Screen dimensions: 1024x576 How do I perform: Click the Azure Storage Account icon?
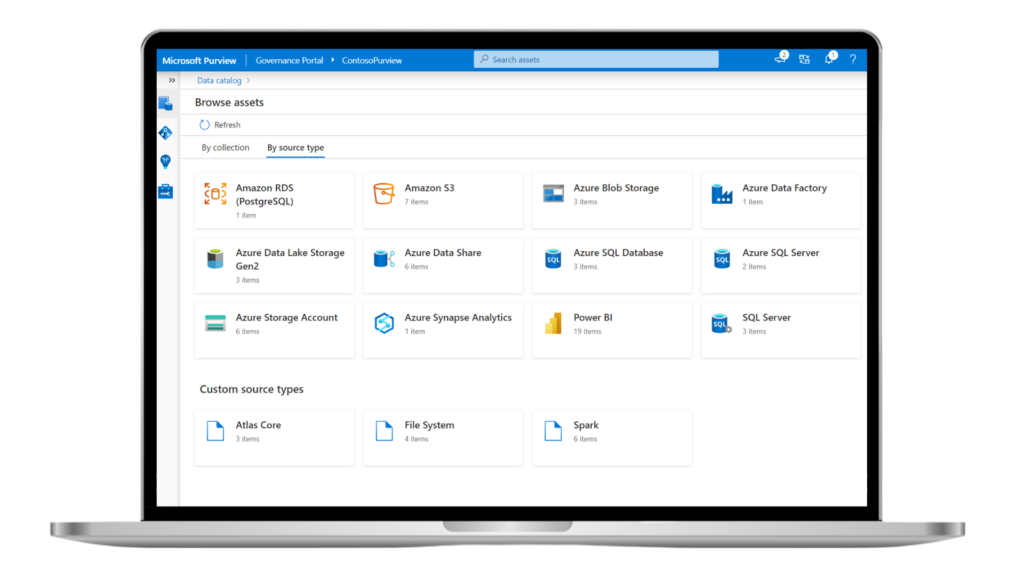pos(215,323)
